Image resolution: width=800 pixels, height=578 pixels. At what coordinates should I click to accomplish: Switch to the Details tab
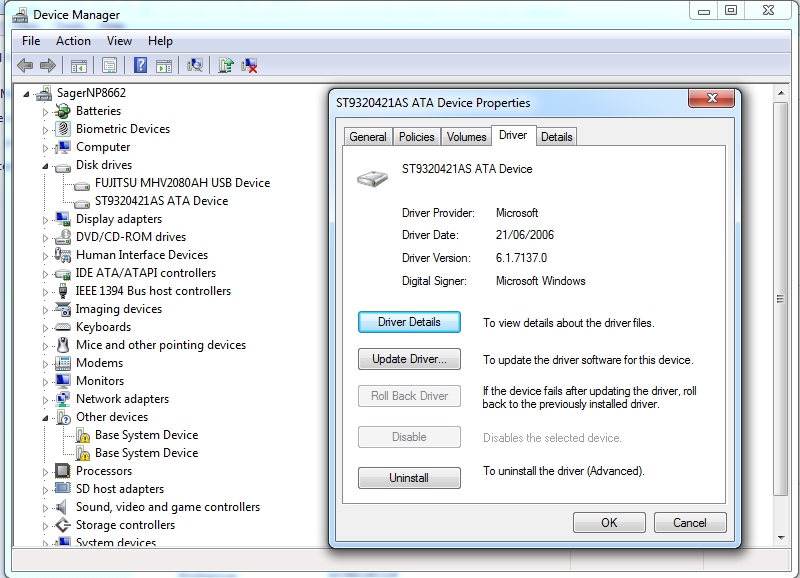point(556,137)
